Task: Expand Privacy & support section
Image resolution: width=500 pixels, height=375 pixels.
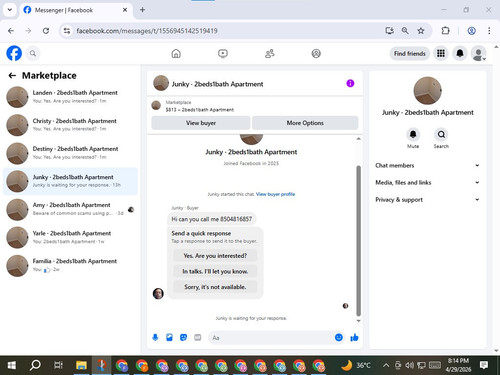Action: pos(427,200)
